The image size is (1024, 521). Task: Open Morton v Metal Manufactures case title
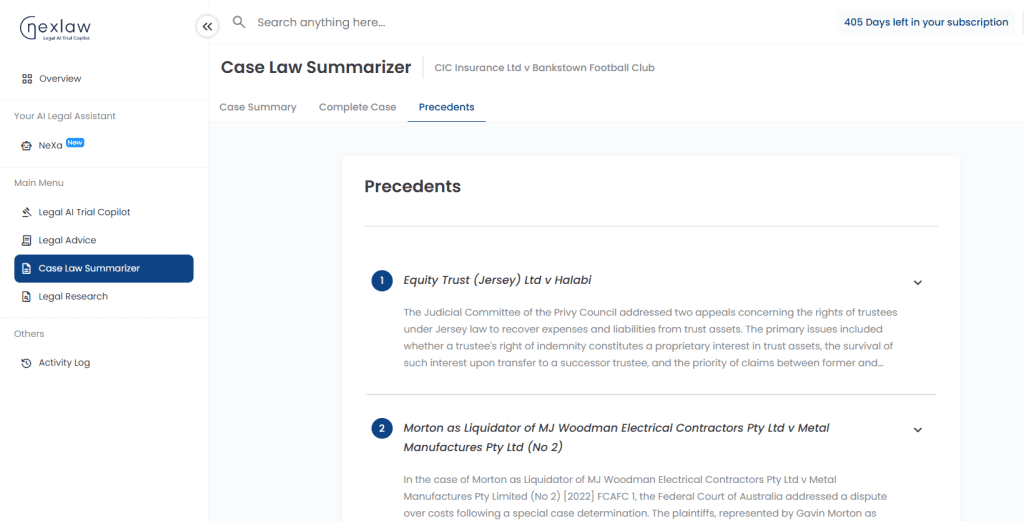(616, 437)
